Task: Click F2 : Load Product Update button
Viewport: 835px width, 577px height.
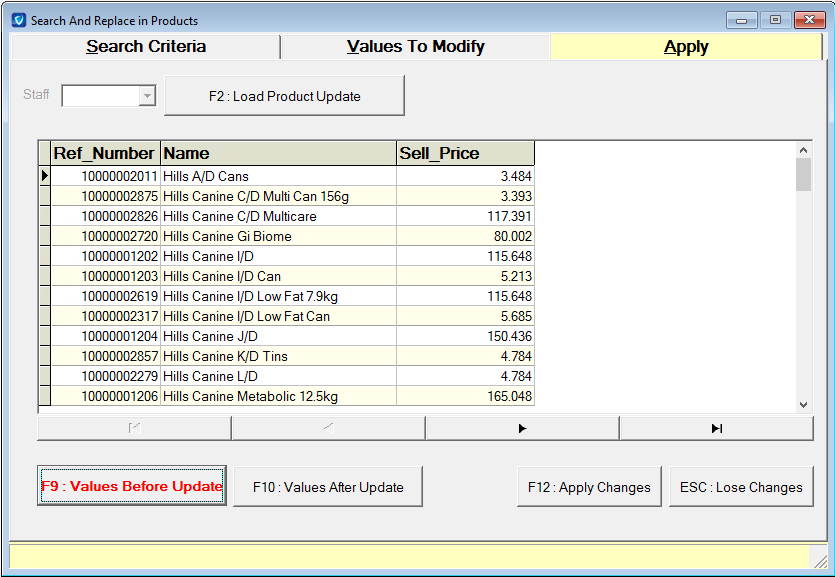Action: click(284, 96)
